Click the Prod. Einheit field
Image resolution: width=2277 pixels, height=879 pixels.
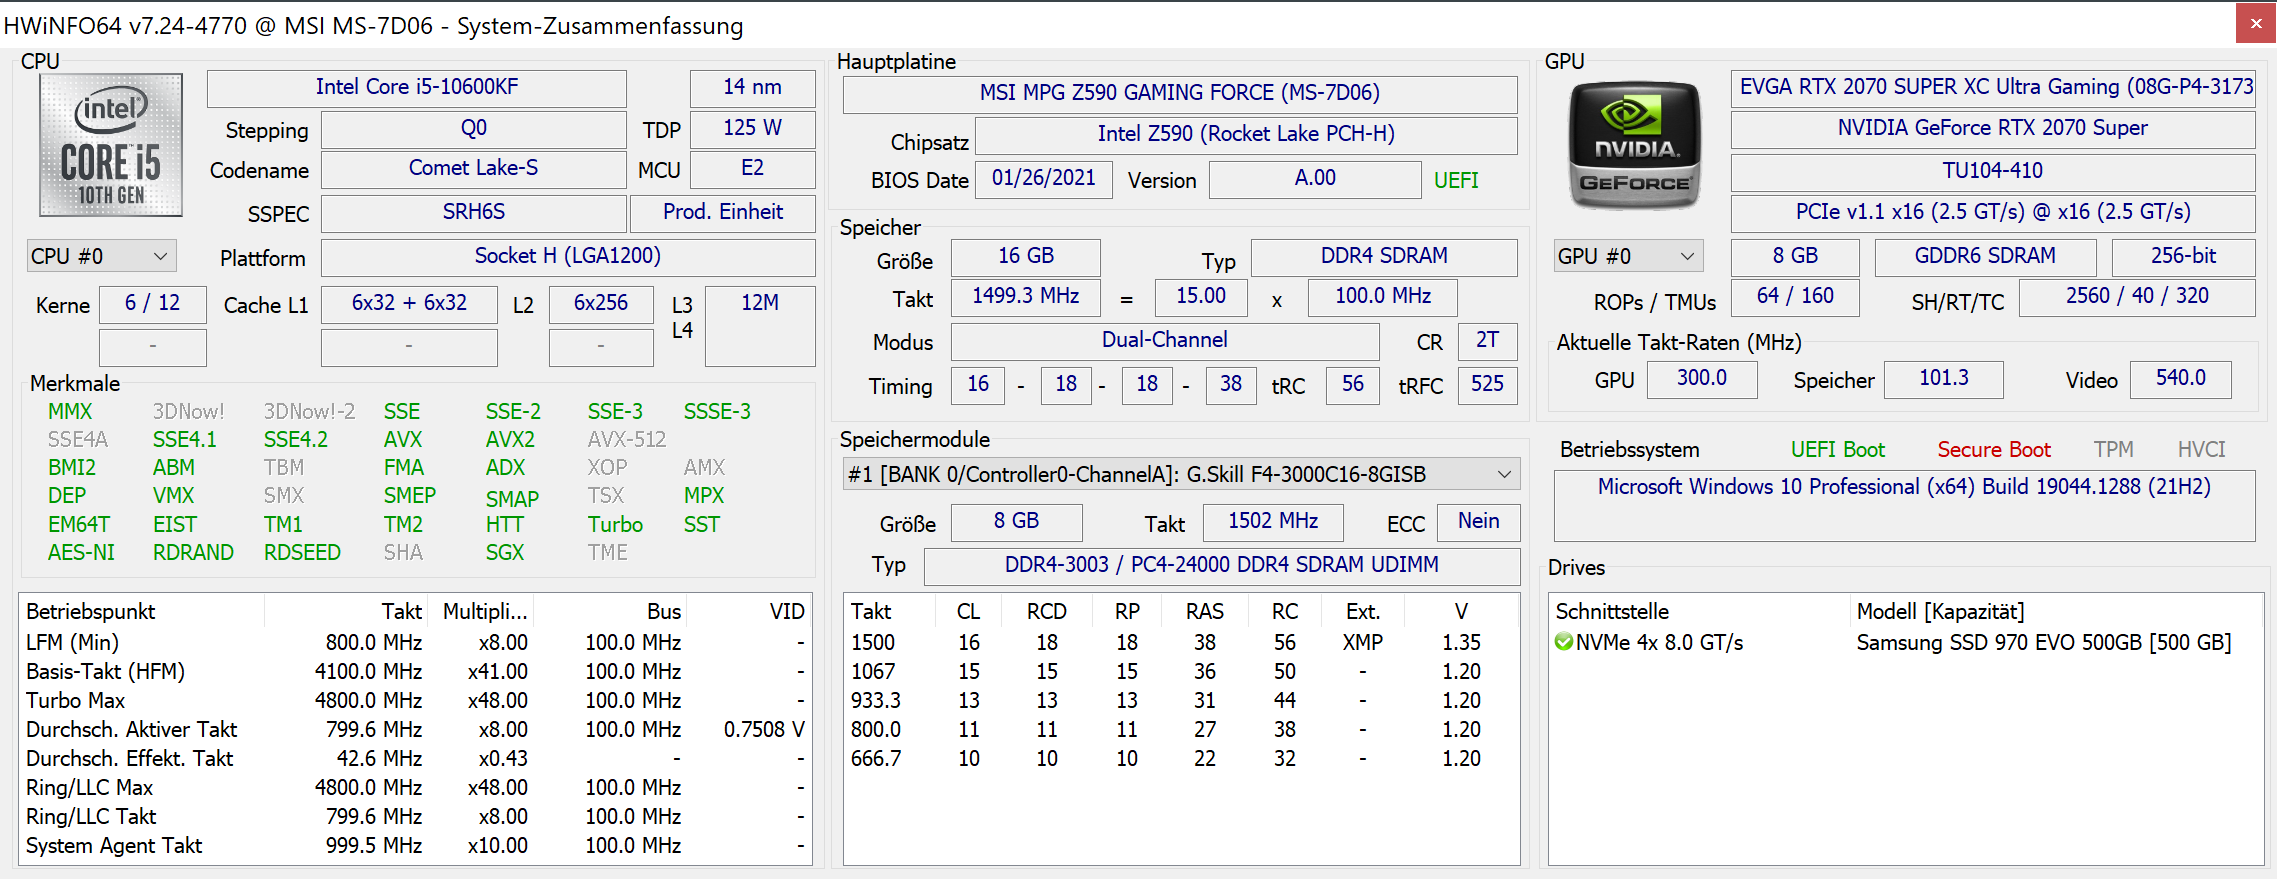coord(723,212)
